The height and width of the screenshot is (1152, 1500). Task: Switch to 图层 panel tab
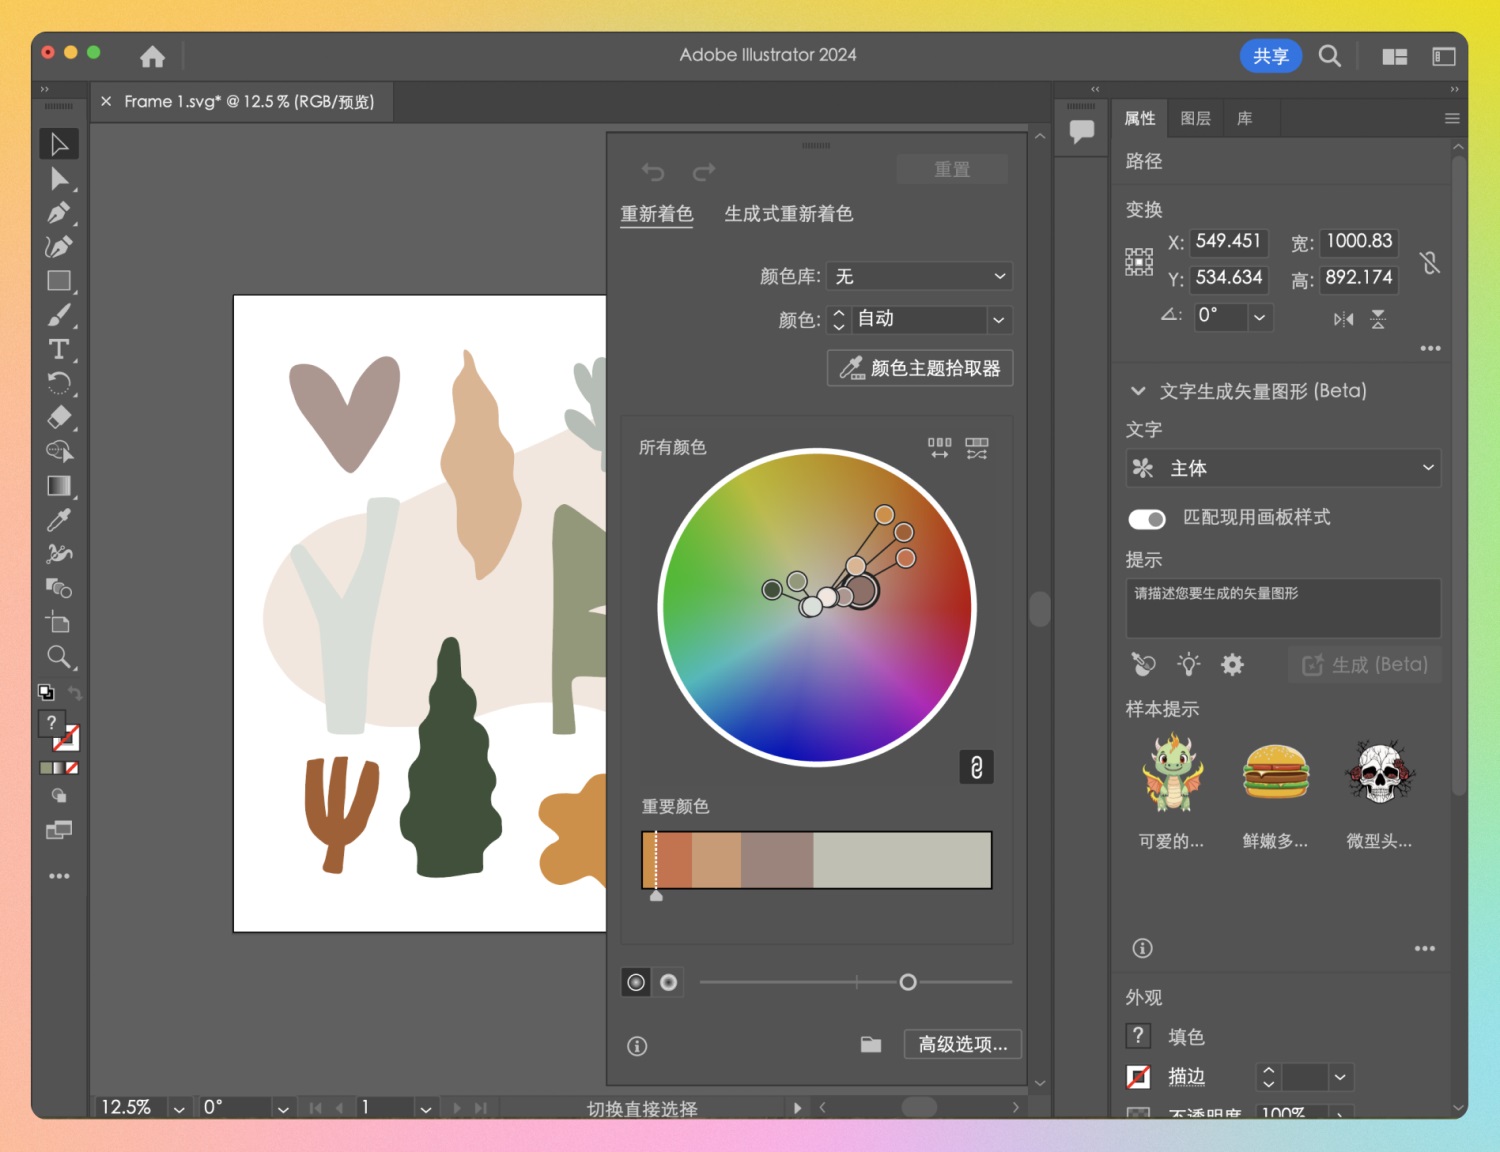click(1195, 118)
